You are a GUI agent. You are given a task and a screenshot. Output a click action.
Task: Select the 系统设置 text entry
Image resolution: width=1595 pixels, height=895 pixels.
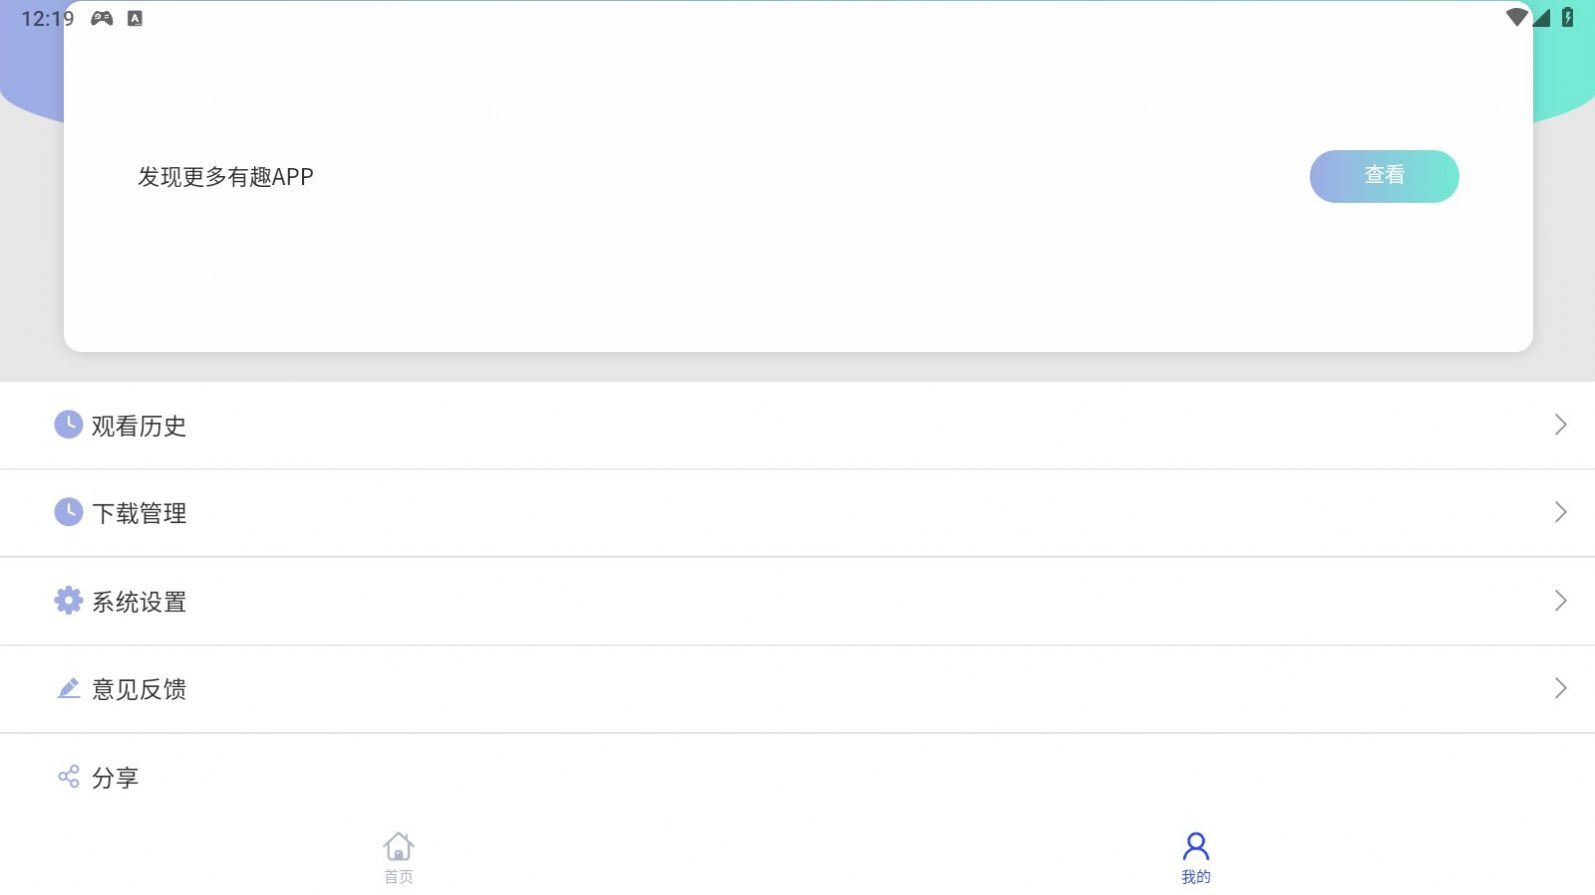click(139, 602)
